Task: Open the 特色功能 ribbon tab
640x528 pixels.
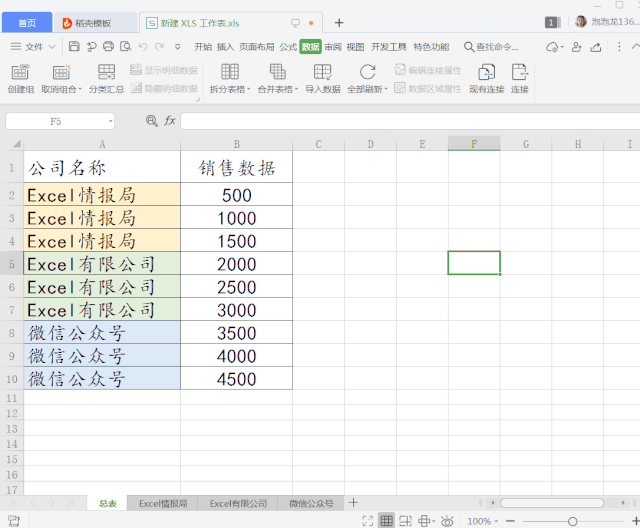Action: click(431, 47)
